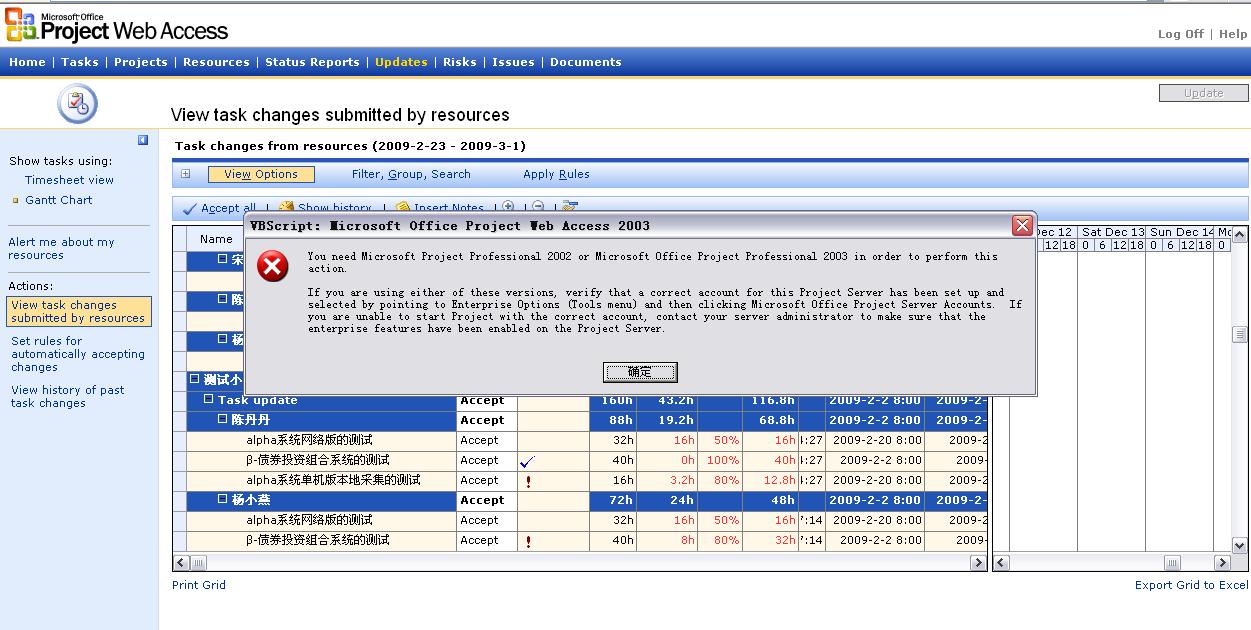This screenshot has width=1251, height=630.
Task: Click the Name column header
Action: click(216, 239)
